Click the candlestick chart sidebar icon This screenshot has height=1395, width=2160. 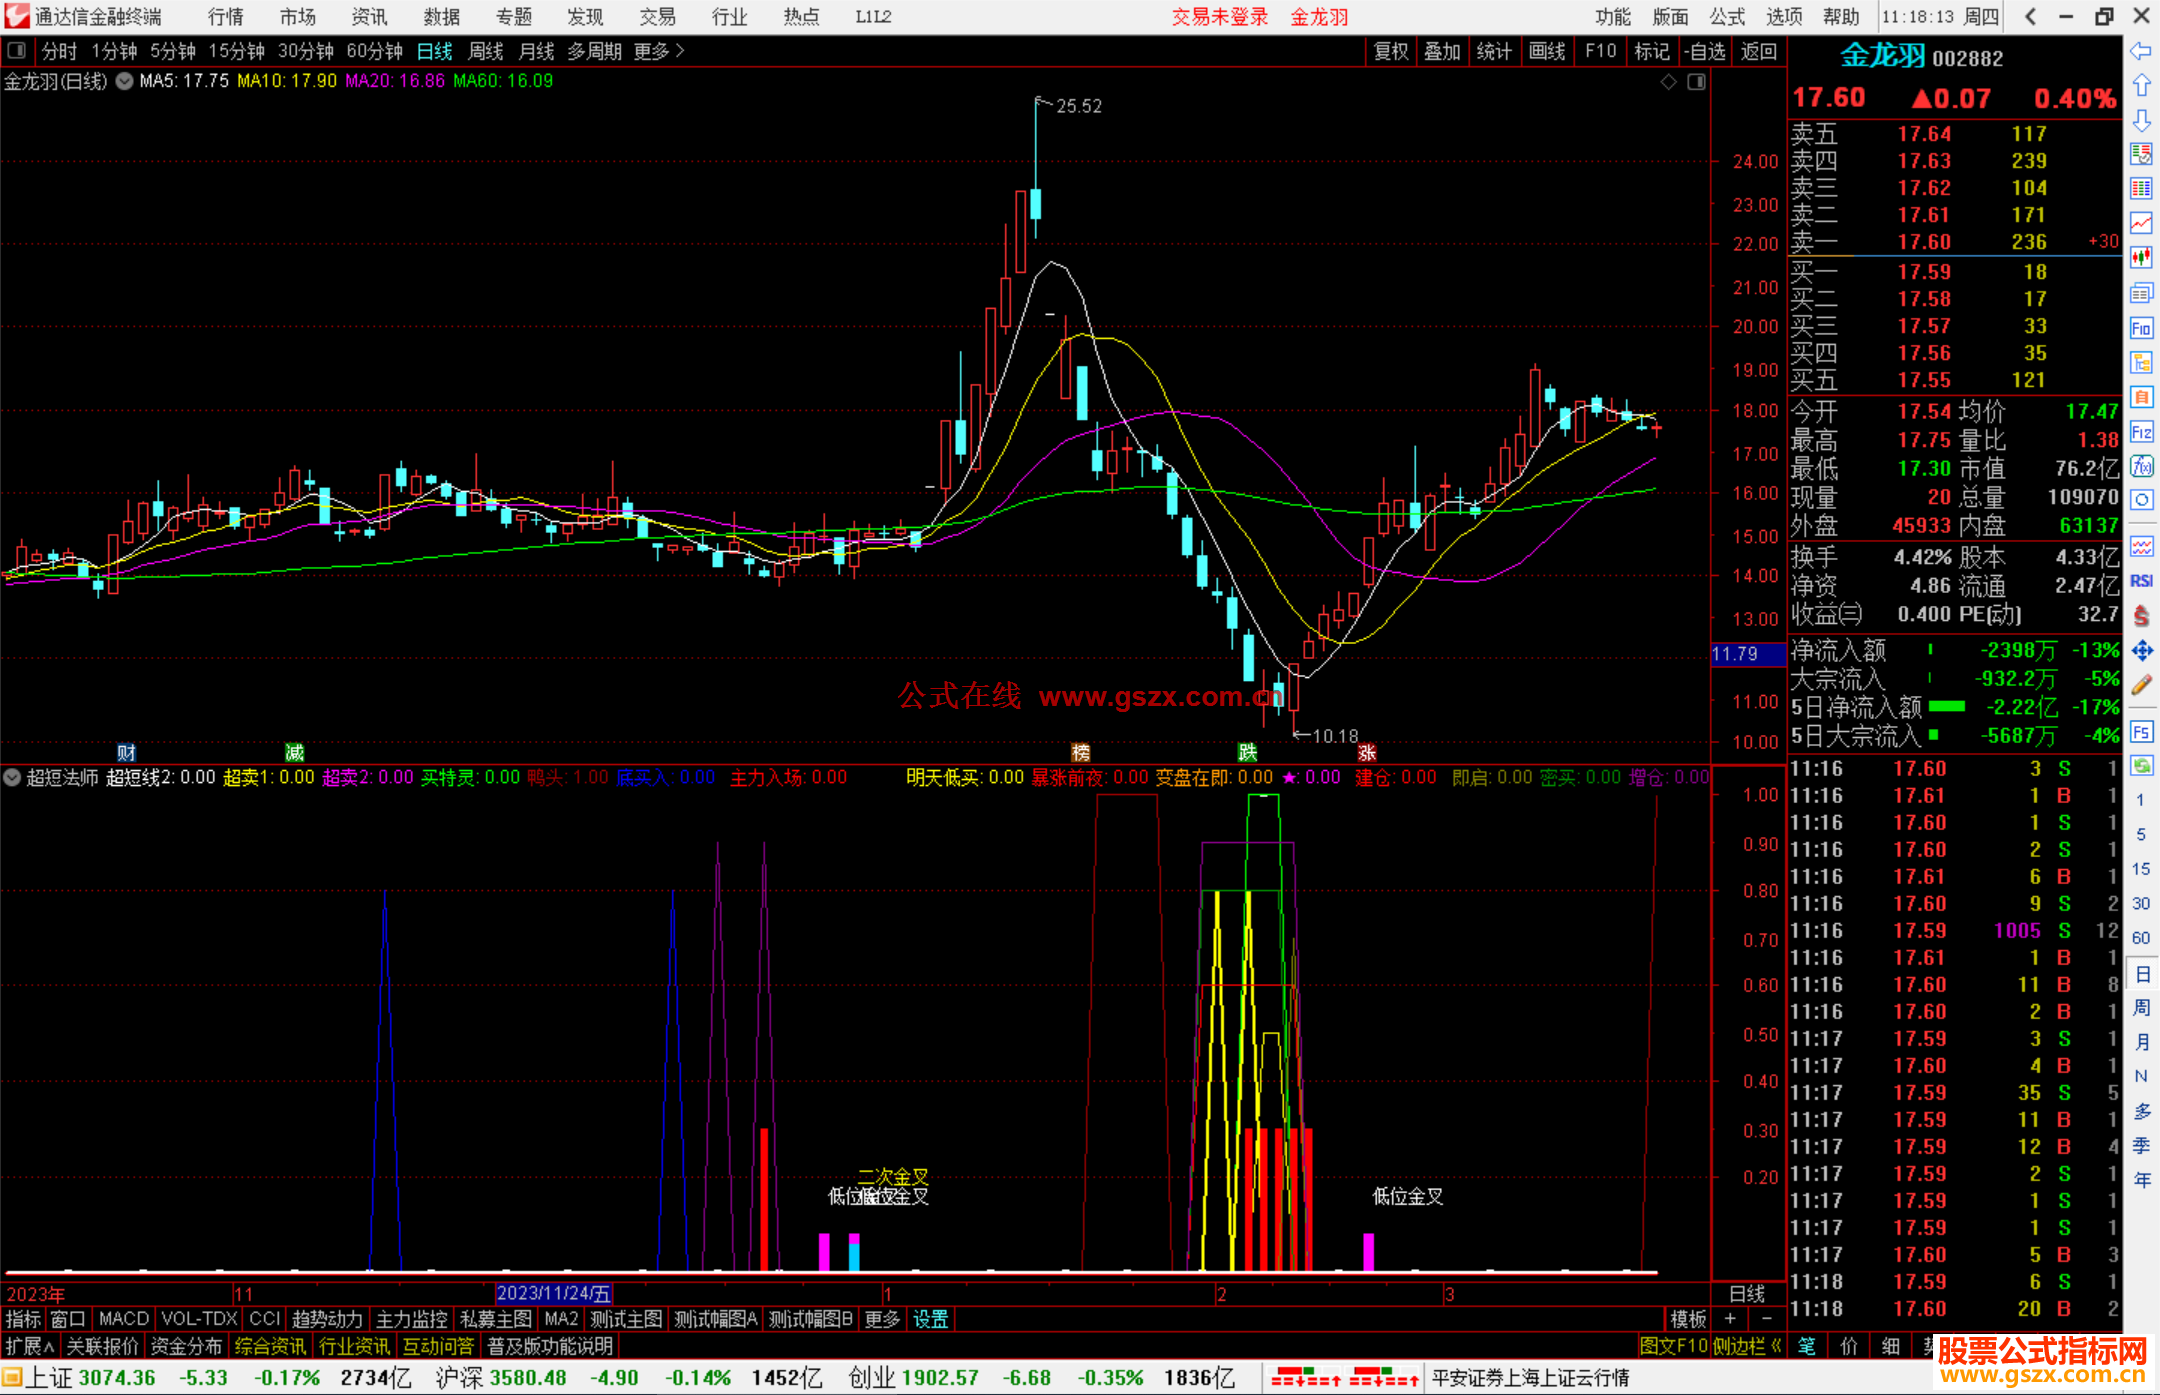point(2141,257)
